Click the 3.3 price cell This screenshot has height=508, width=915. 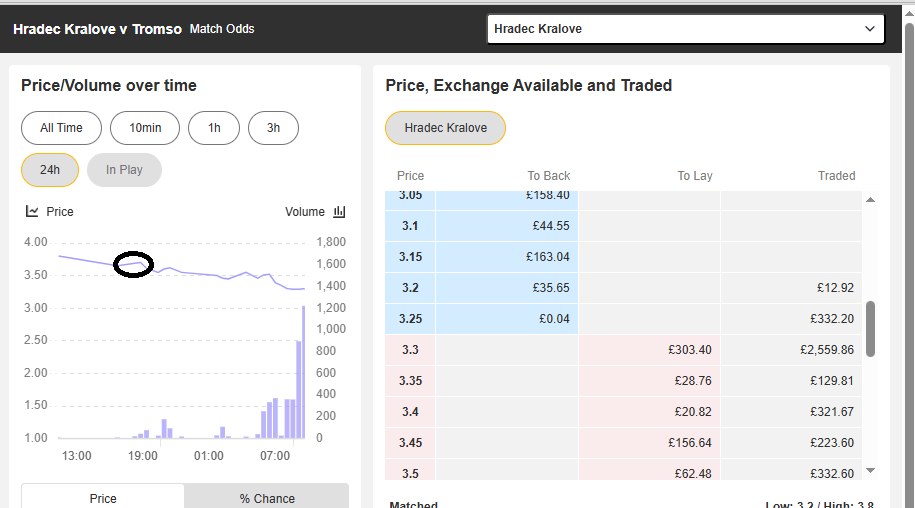410,349
